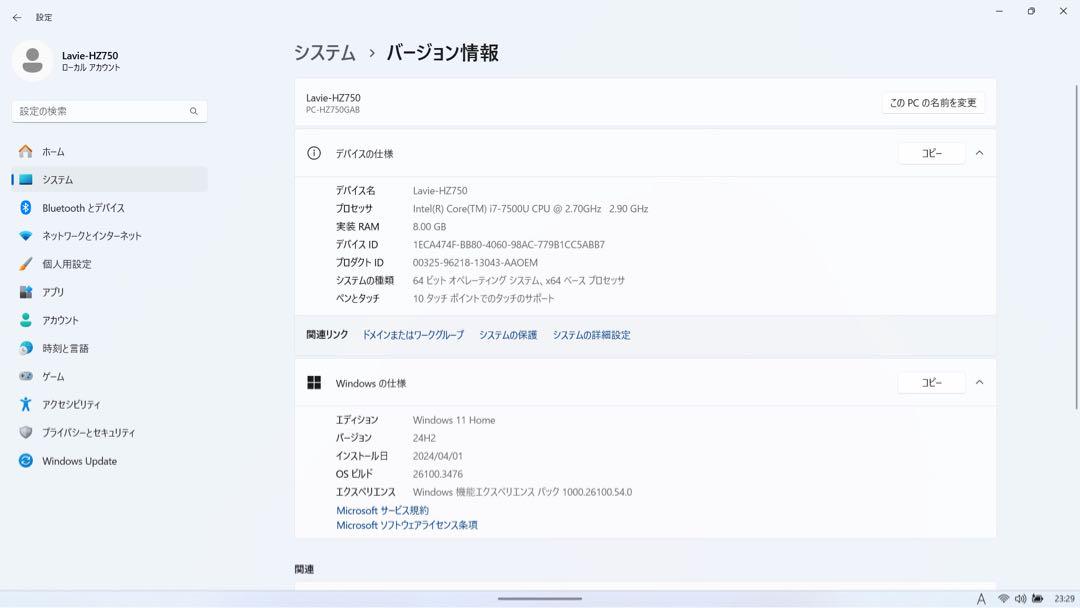Viewport: 1080px width, 608px height.
Task: Click システム in the breadcrumb
Action: coord(325,53)
